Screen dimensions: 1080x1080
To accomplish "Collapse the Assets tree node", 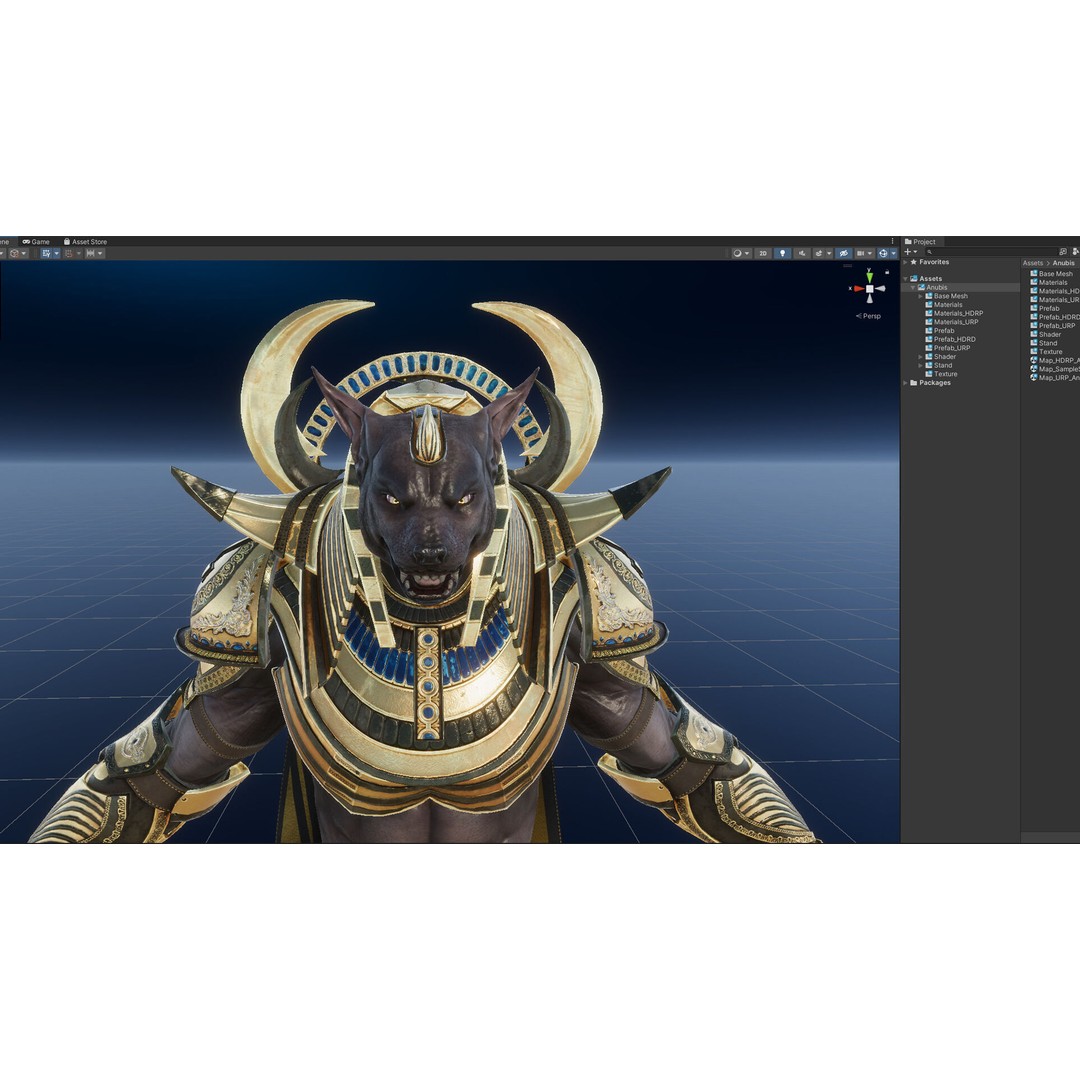I will click(905, 279).
